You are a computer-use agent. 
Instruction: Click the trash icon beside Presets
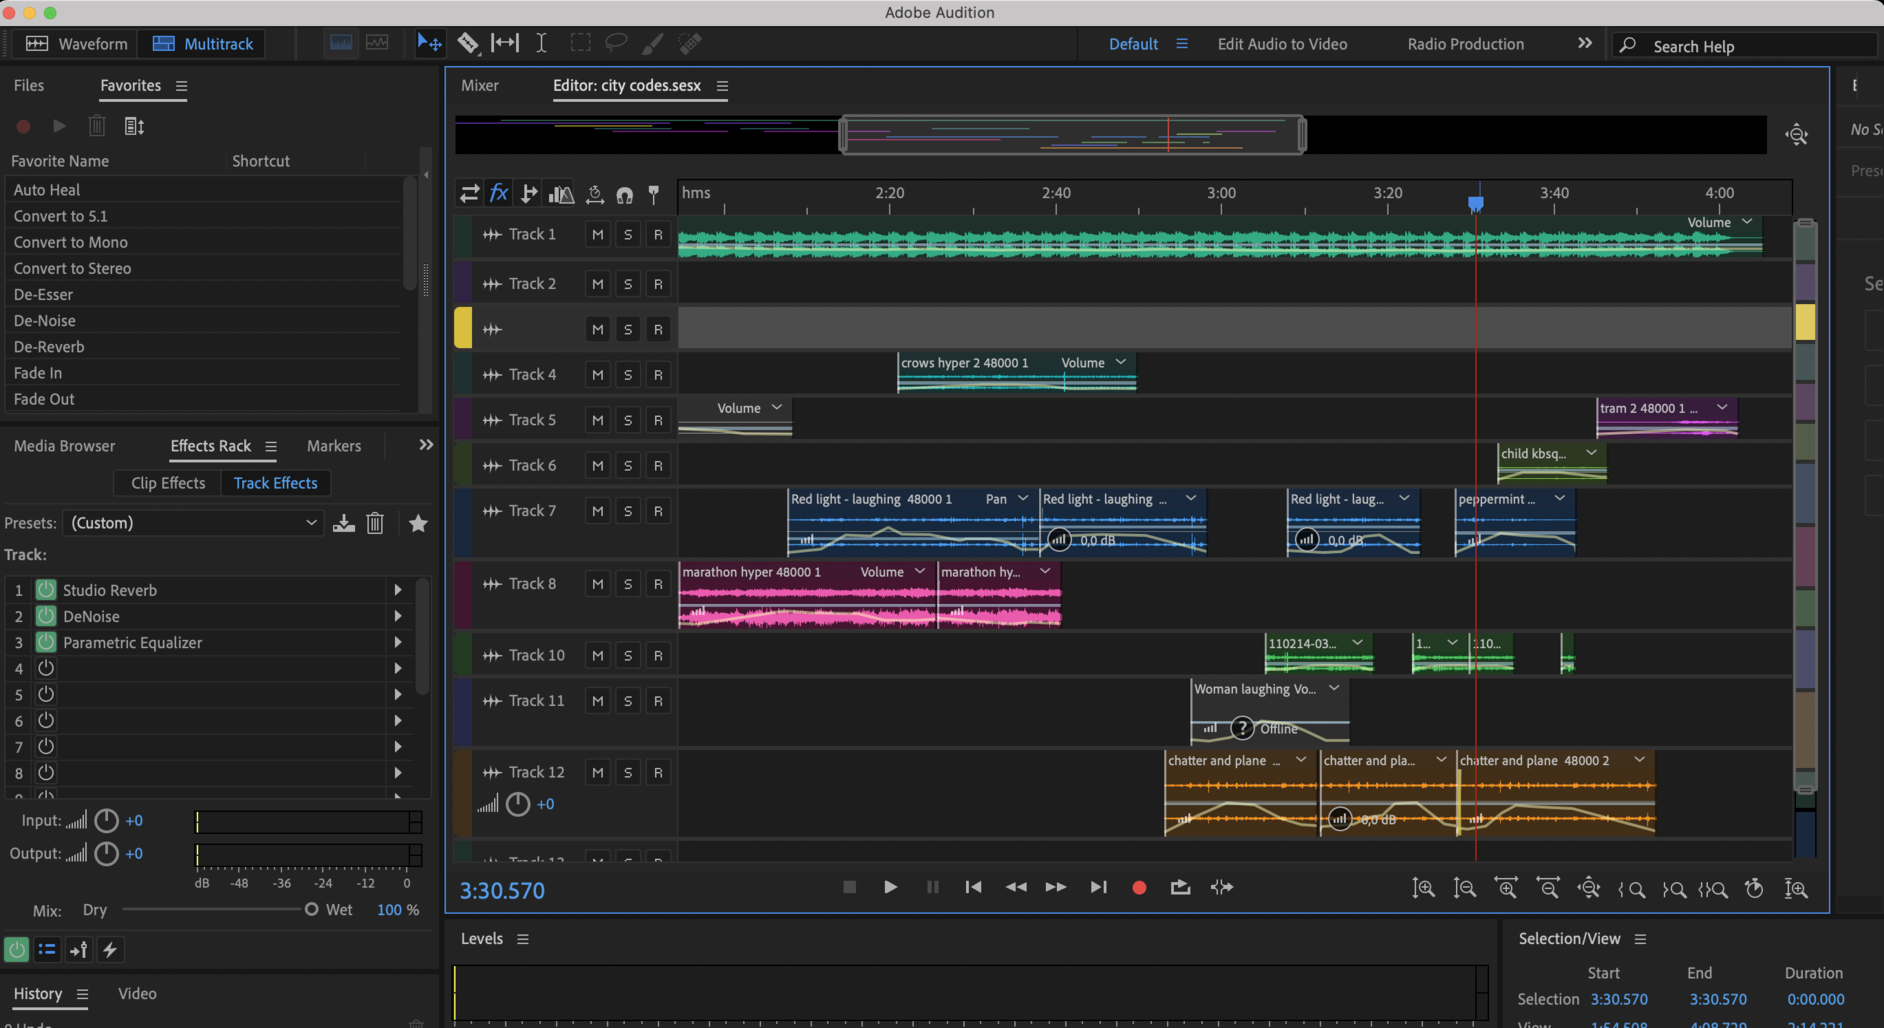[375, 523]
